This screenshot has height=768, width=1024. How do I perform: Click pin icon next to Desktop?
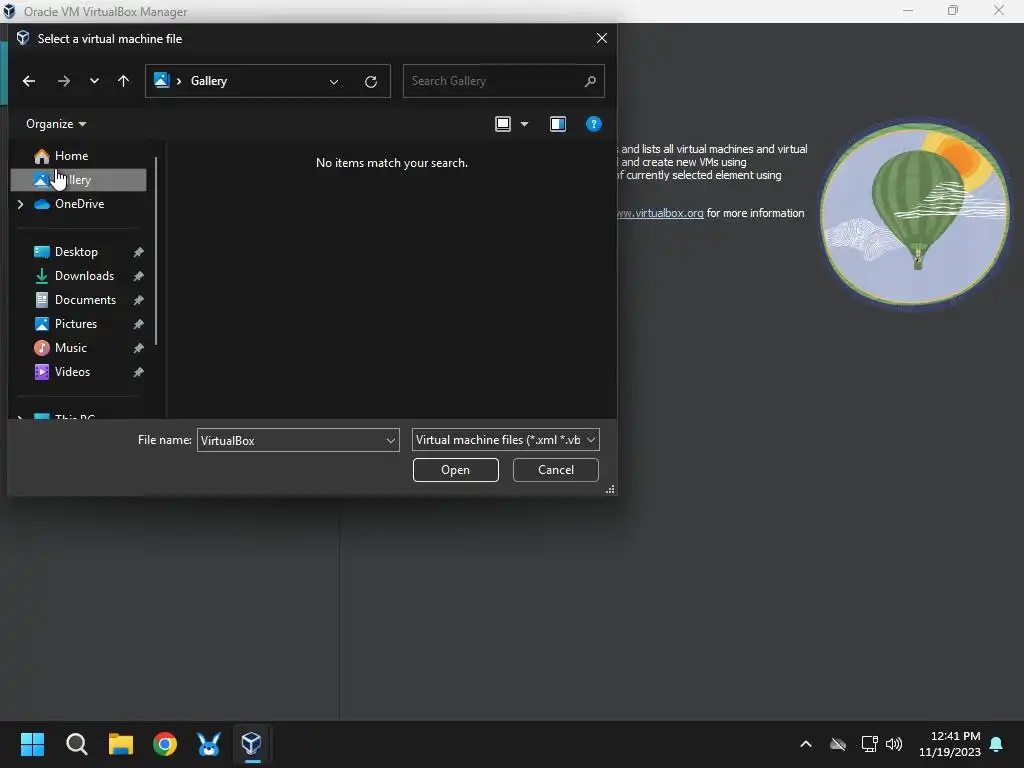point(138,252)
